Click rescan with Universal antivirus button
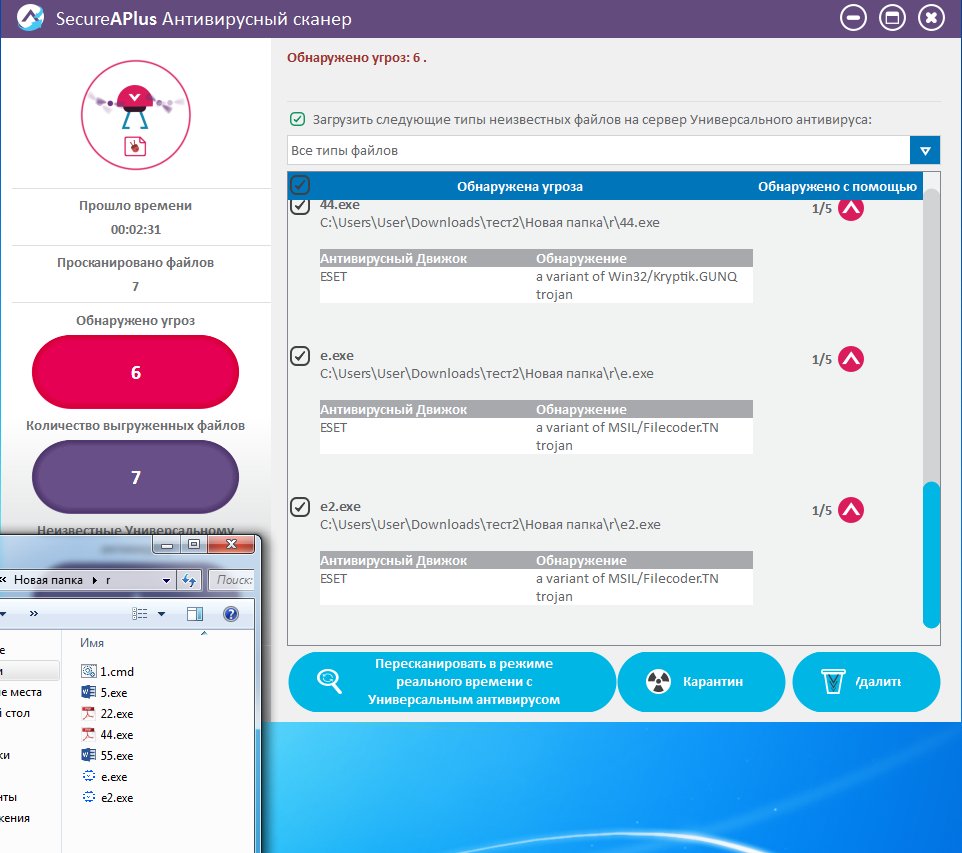The image size is (962, 853). (x=452, y=682)
